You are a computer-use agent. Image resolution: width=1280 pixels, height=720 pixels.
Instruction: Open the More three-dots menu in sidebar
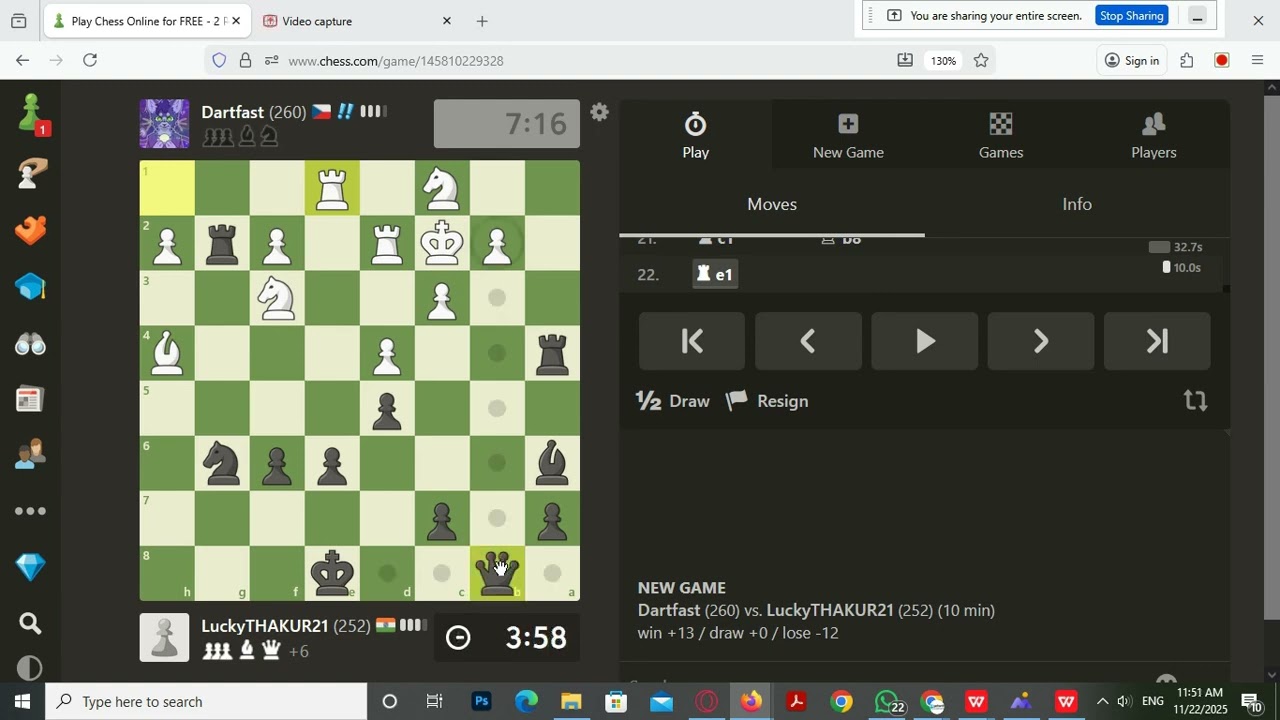31,511
